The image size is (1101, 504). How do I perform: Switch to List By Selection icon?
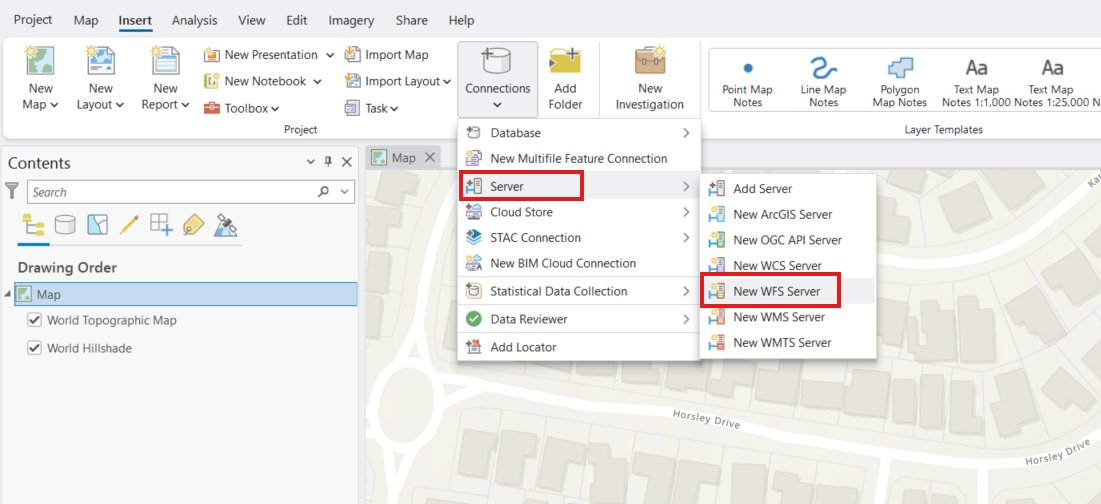click(98, 224)
